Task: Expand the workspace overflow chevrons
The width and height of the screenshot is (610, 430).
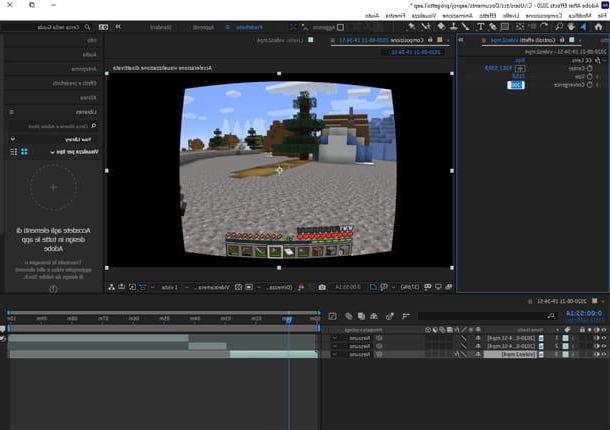Action: [x=118, y=27]
